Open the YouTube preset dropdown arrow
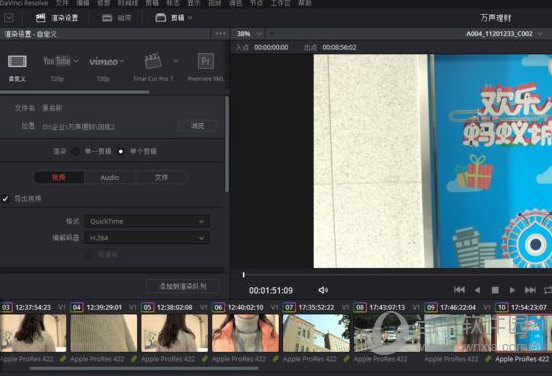 pyautogui.click(x=76, y=61)
